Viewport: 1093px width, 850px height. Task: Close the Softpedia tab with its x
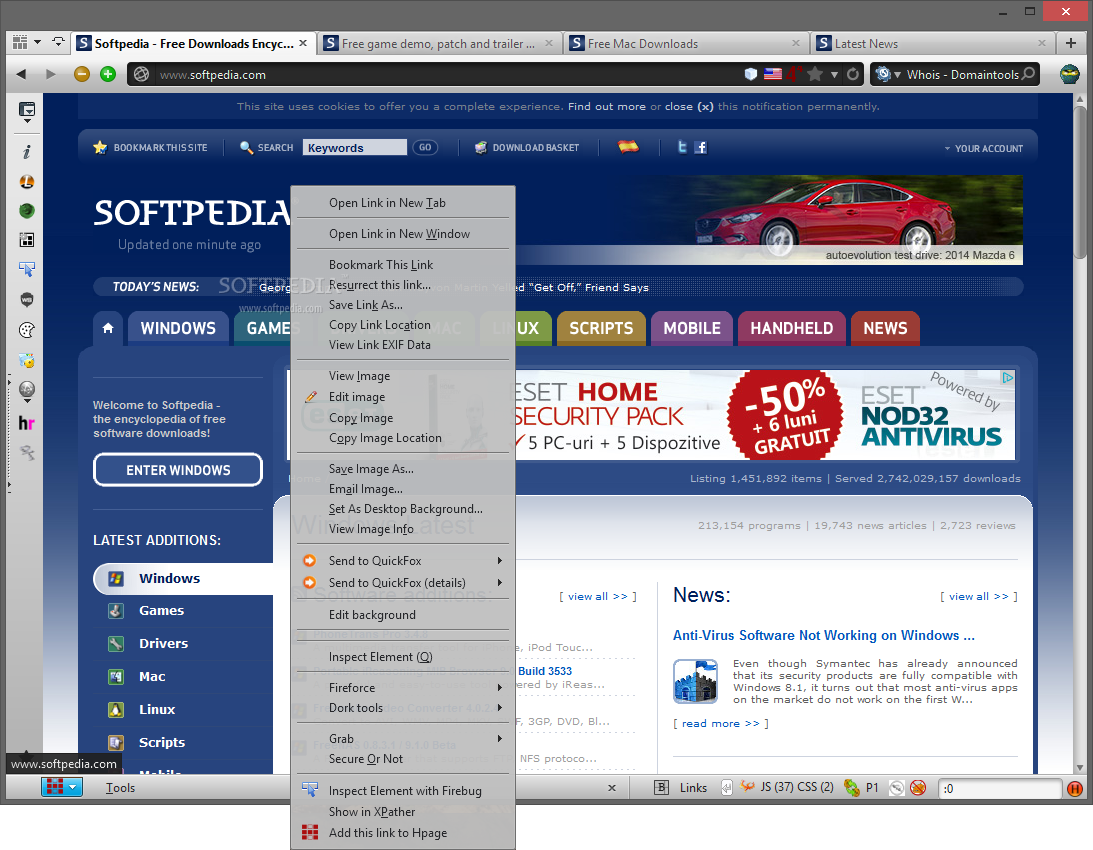click(x=303, y=43)
